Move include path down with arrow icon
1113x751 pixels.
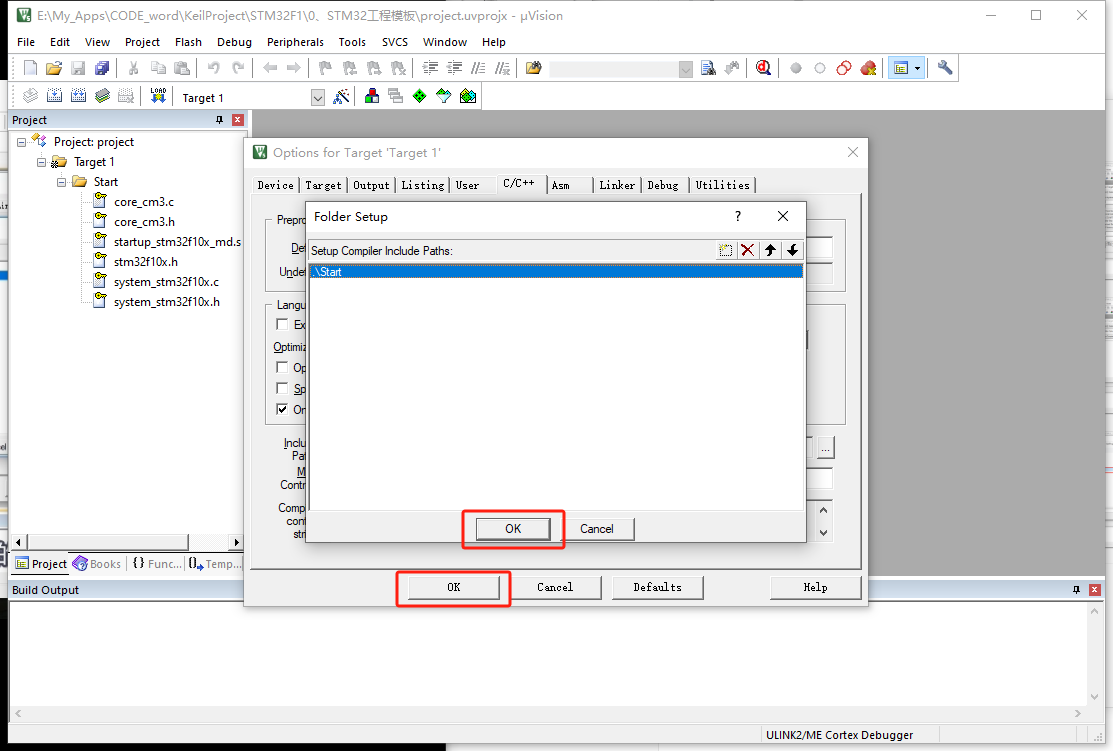point(793,250)
